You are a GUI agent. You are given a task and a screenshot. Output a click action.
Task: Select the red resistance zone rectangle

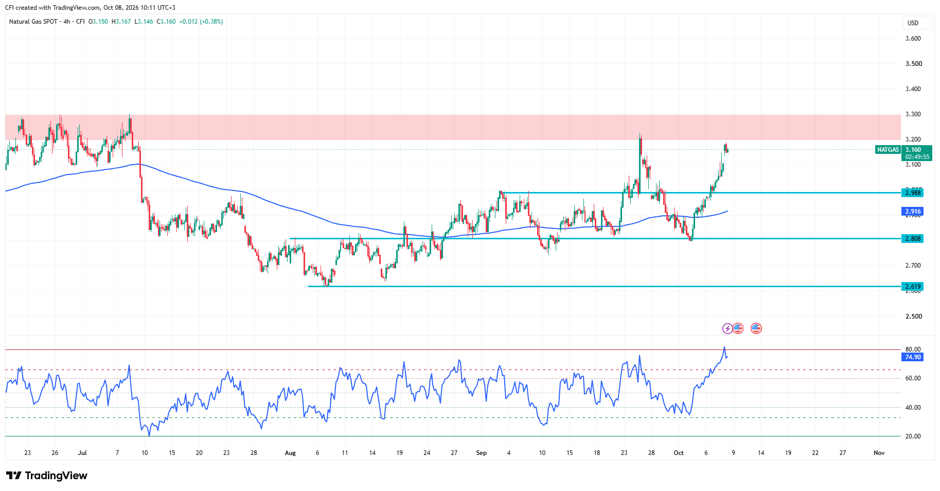coord(453,127)
